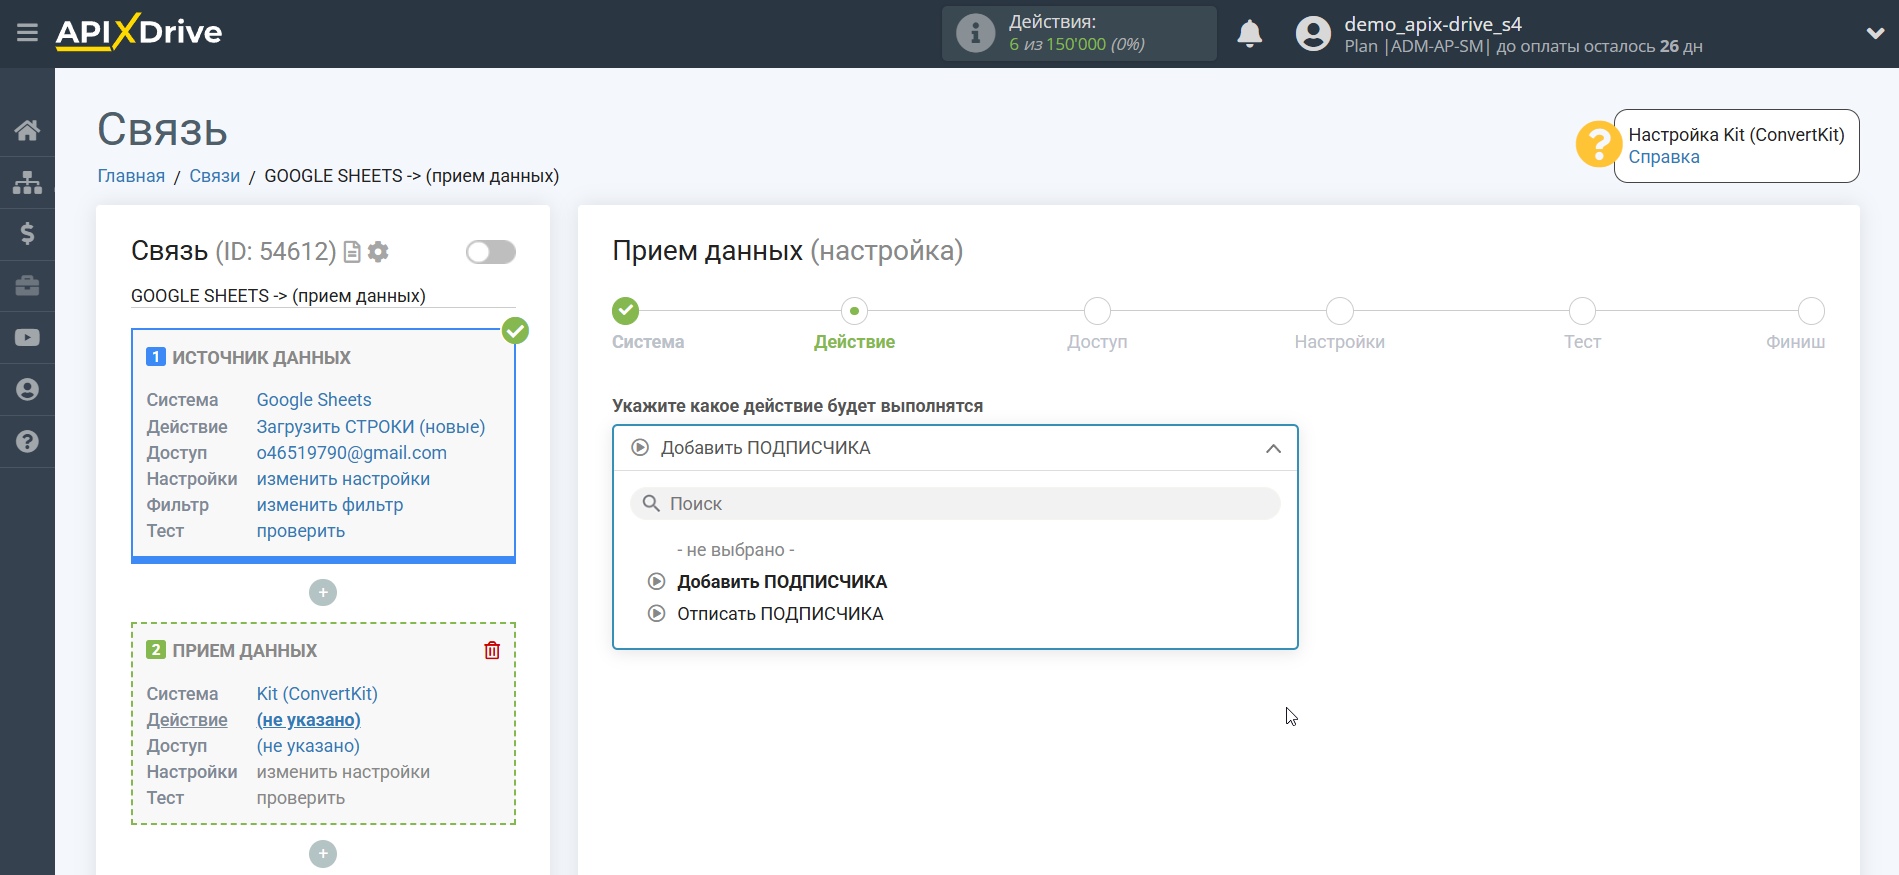Go to Главная breadcrumb
This screenshot has width=1899, height=875.
coord(131,176)
